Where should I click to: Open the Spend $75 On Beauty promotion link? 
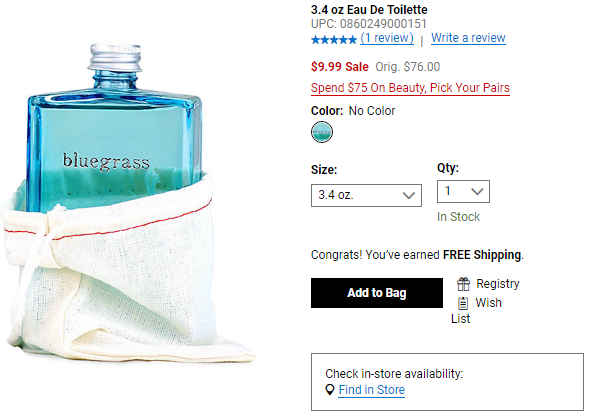click(x=410, y=88)
